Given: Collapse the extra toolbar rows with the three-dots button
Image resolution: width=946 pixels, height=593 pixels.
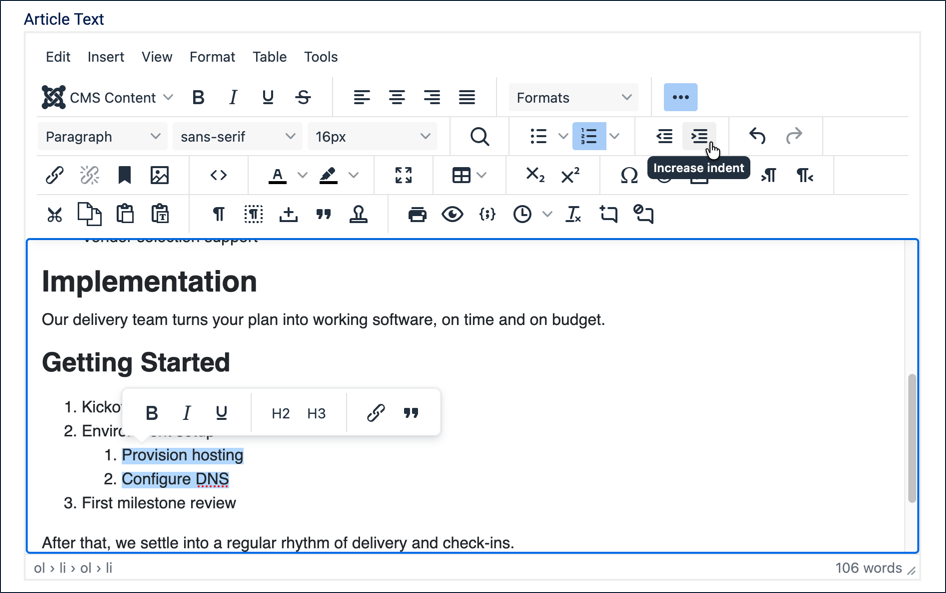Looking at the screenshot, I should [681, 97].
